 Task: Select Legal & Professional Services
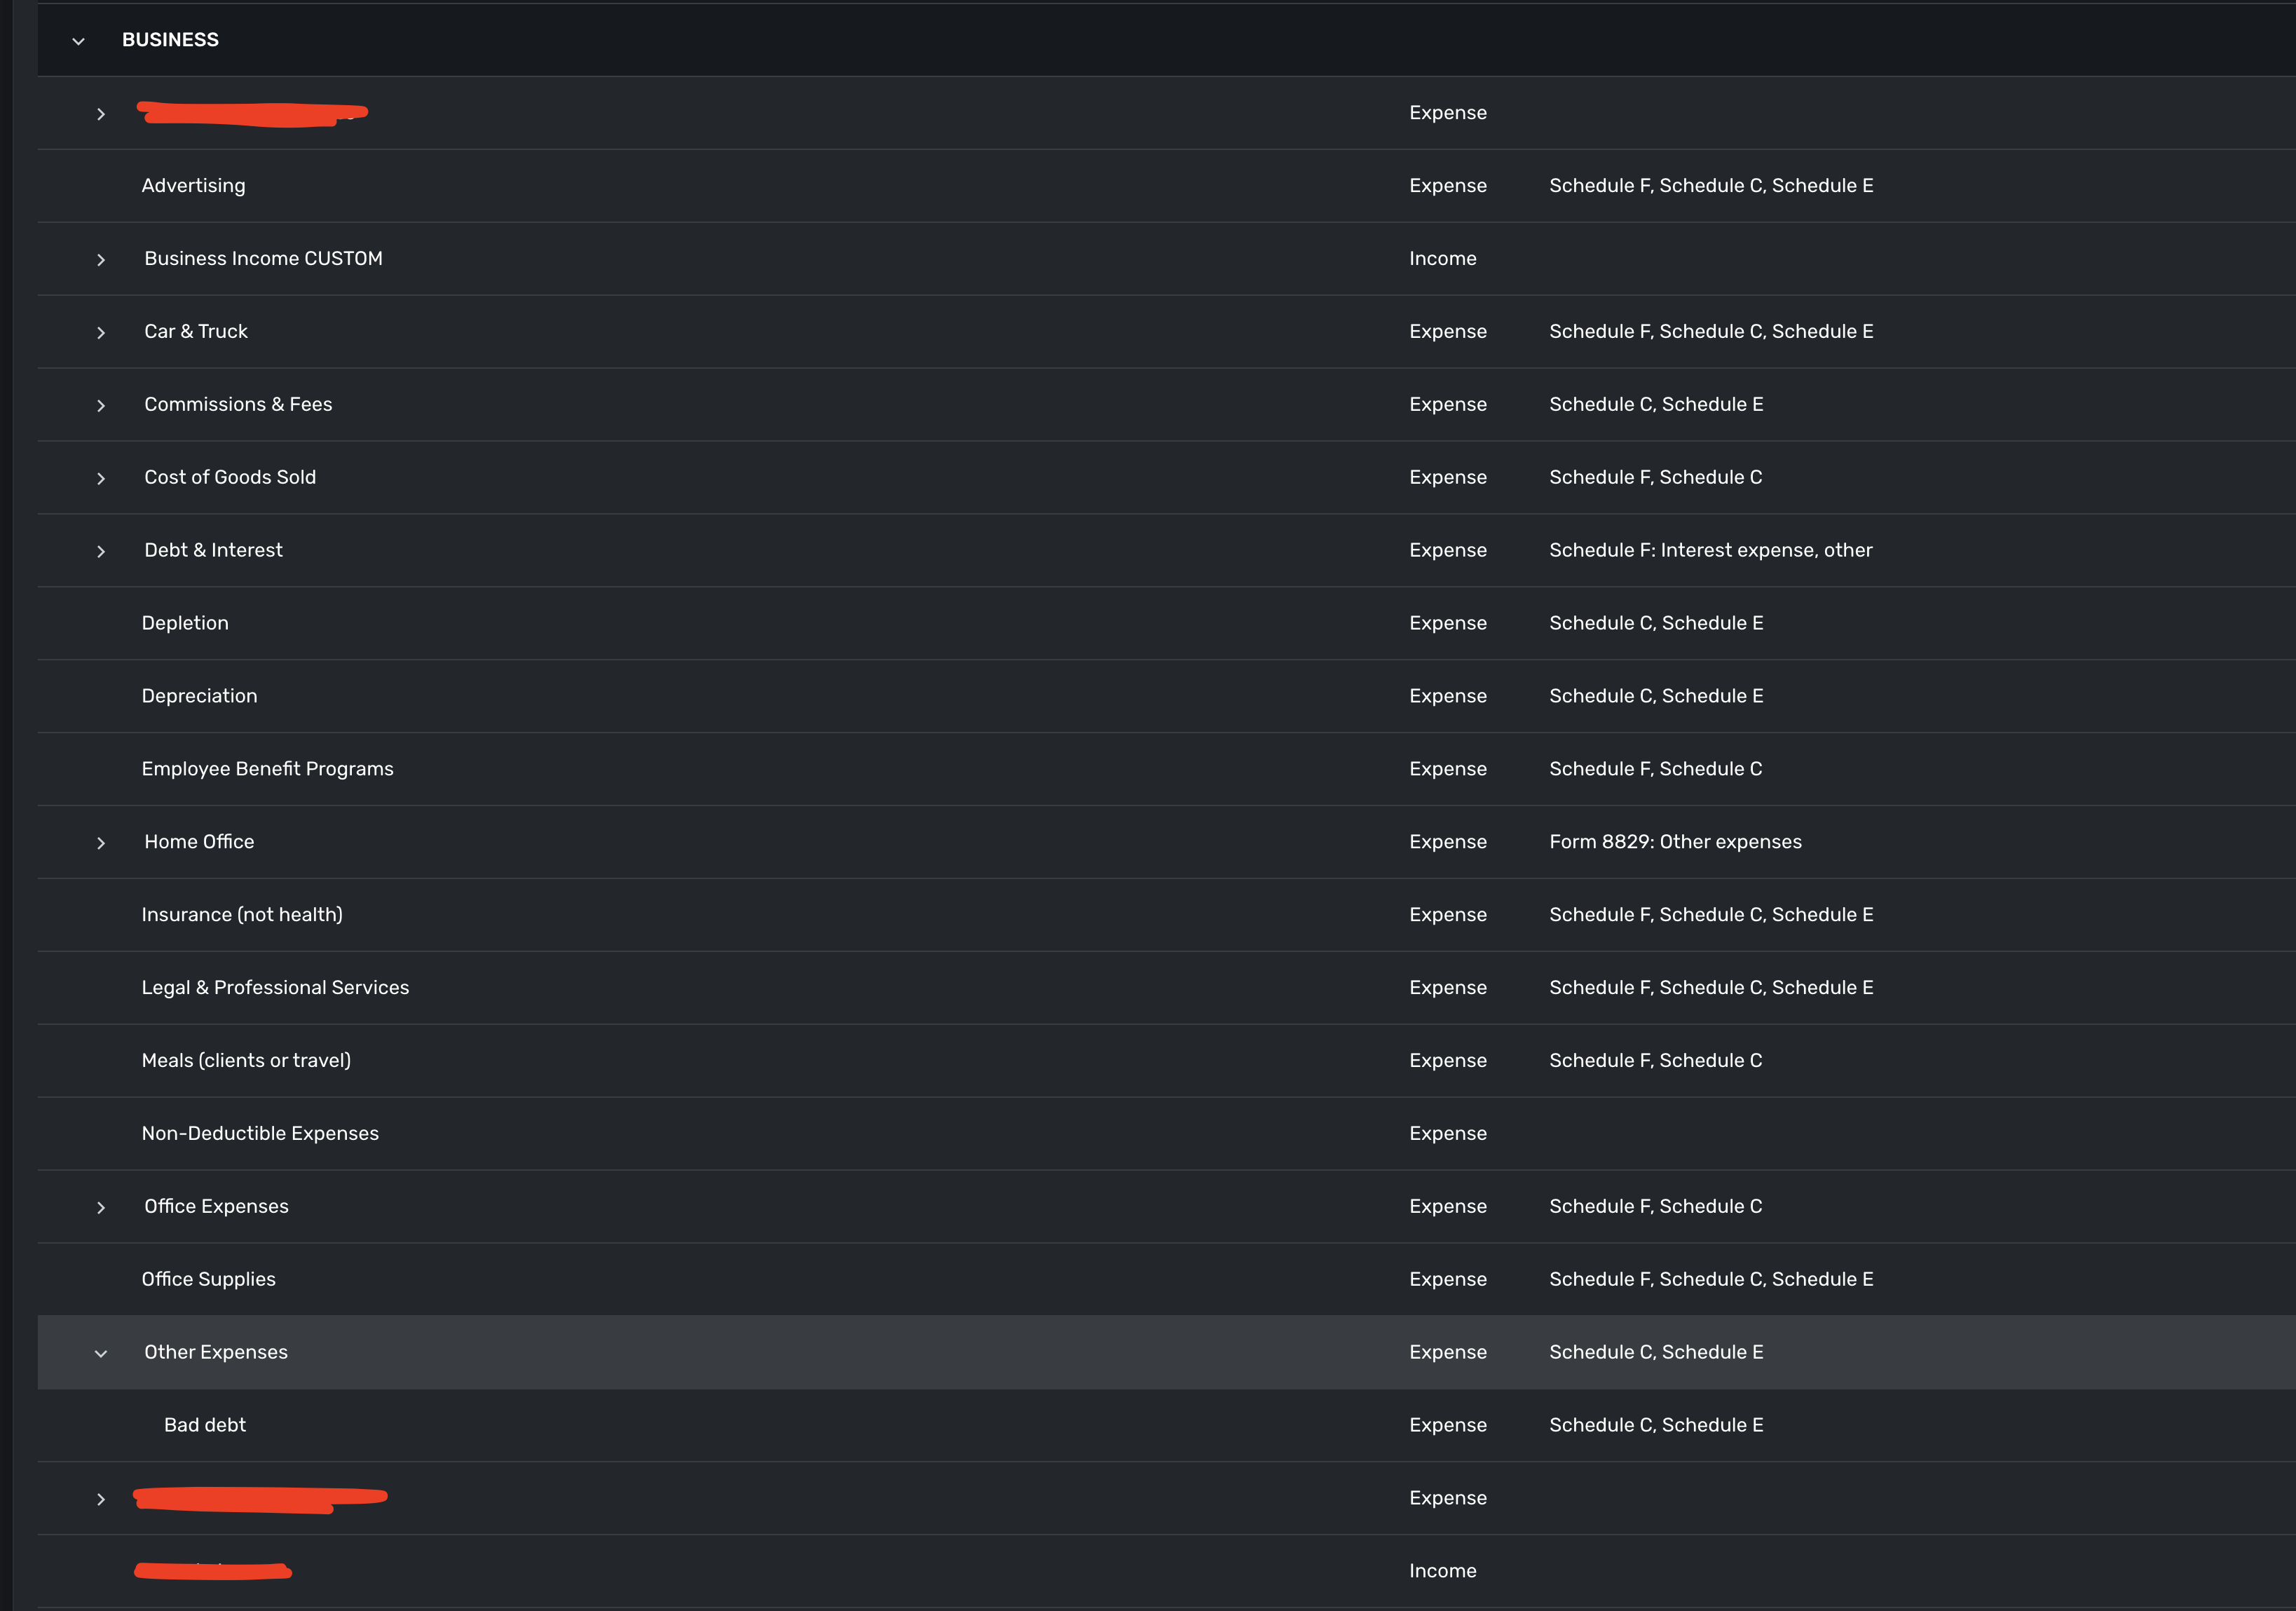pyautogui.click(x=276, y=987)
